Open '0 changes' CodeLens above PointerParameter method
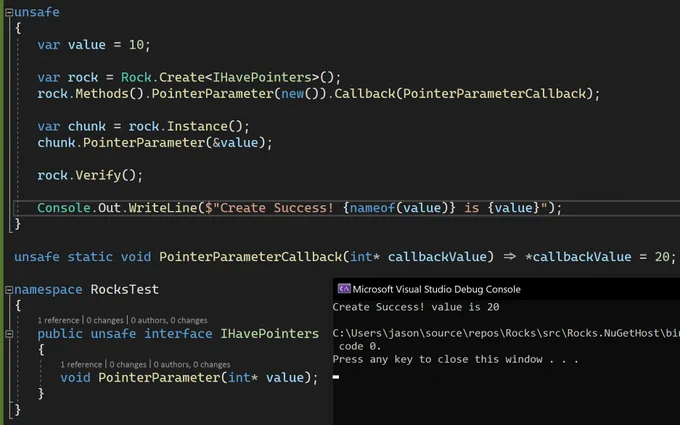The image size is (680, 425). point(128,364)
